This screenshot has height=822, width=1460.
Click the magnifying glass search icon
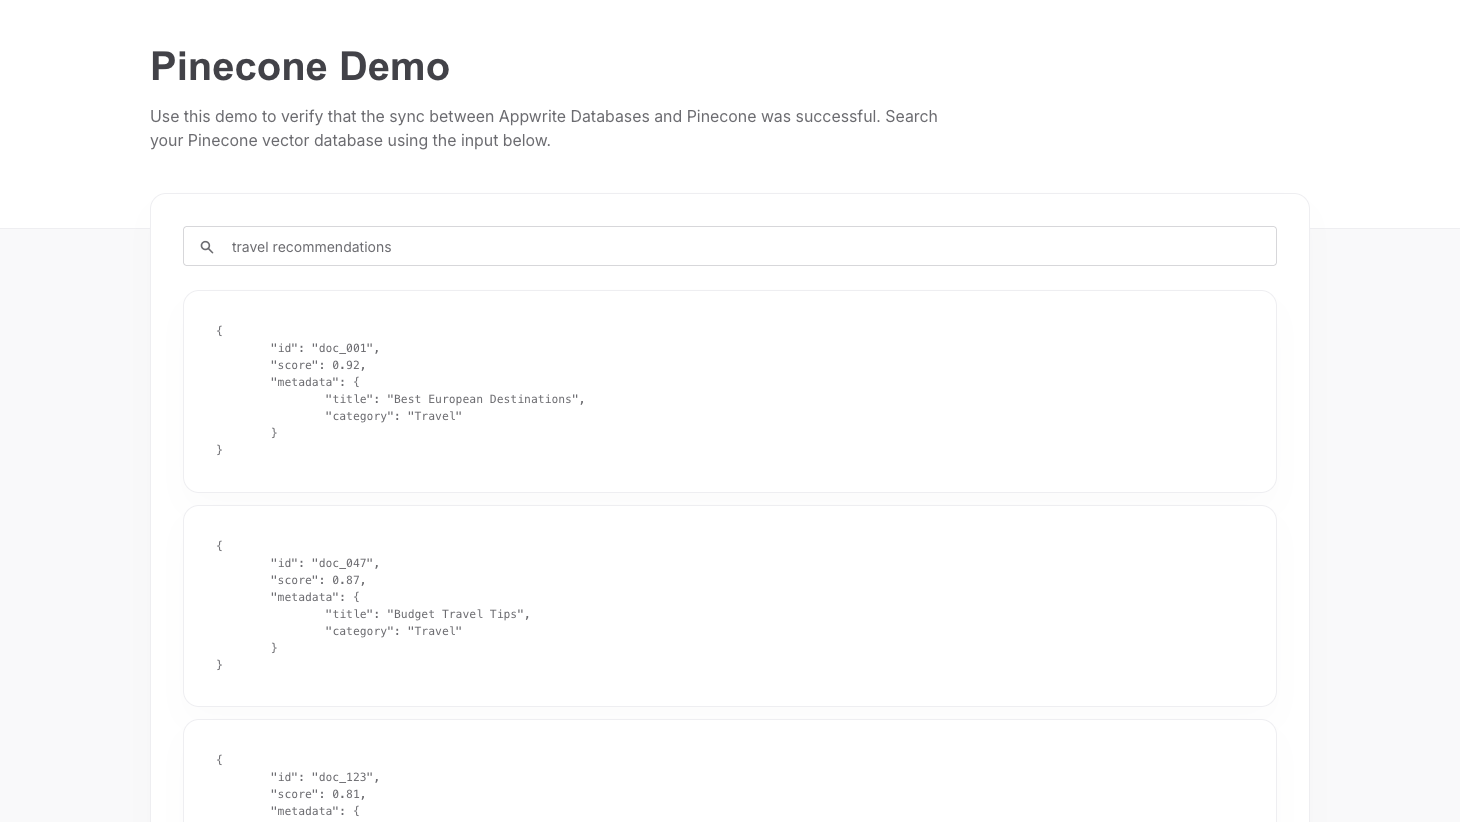click(207, 246)
